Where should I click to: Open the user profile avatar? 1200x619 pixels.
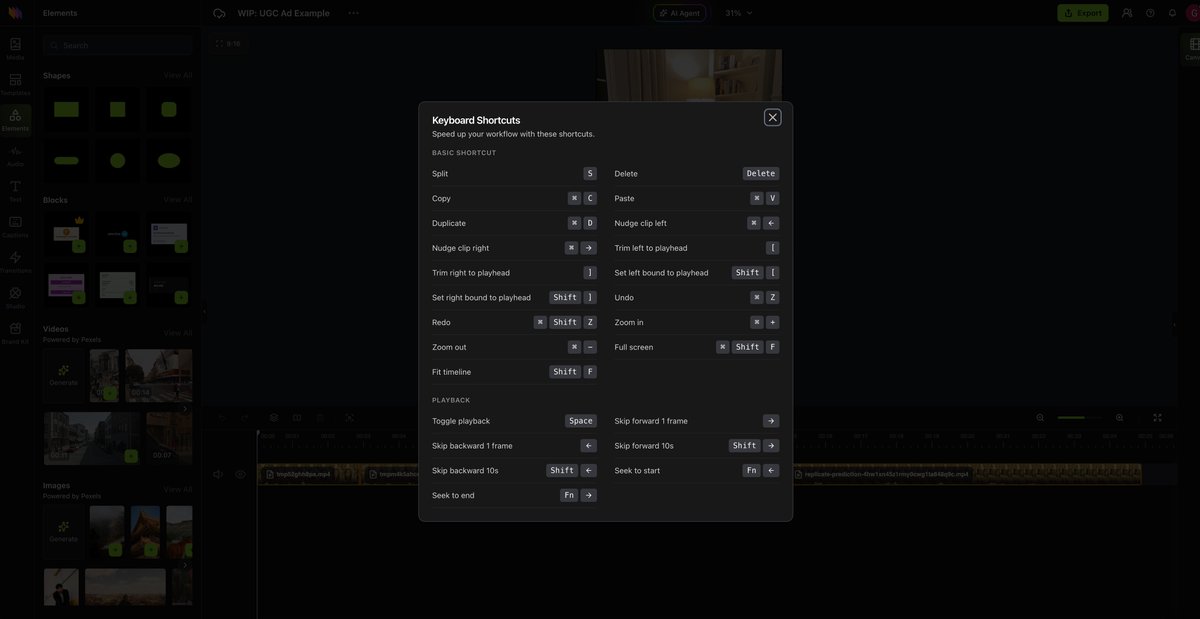click(1193, 13)
